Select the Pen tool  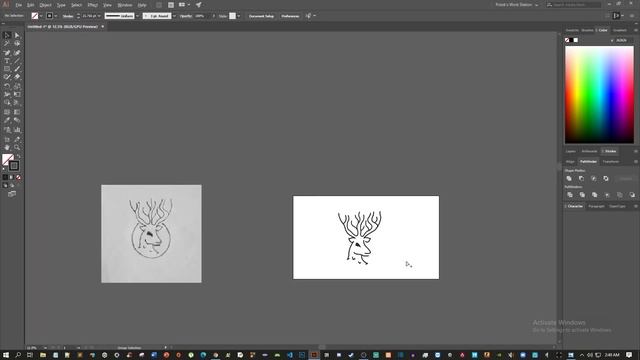pyautogui.click(x=7, y=53)
